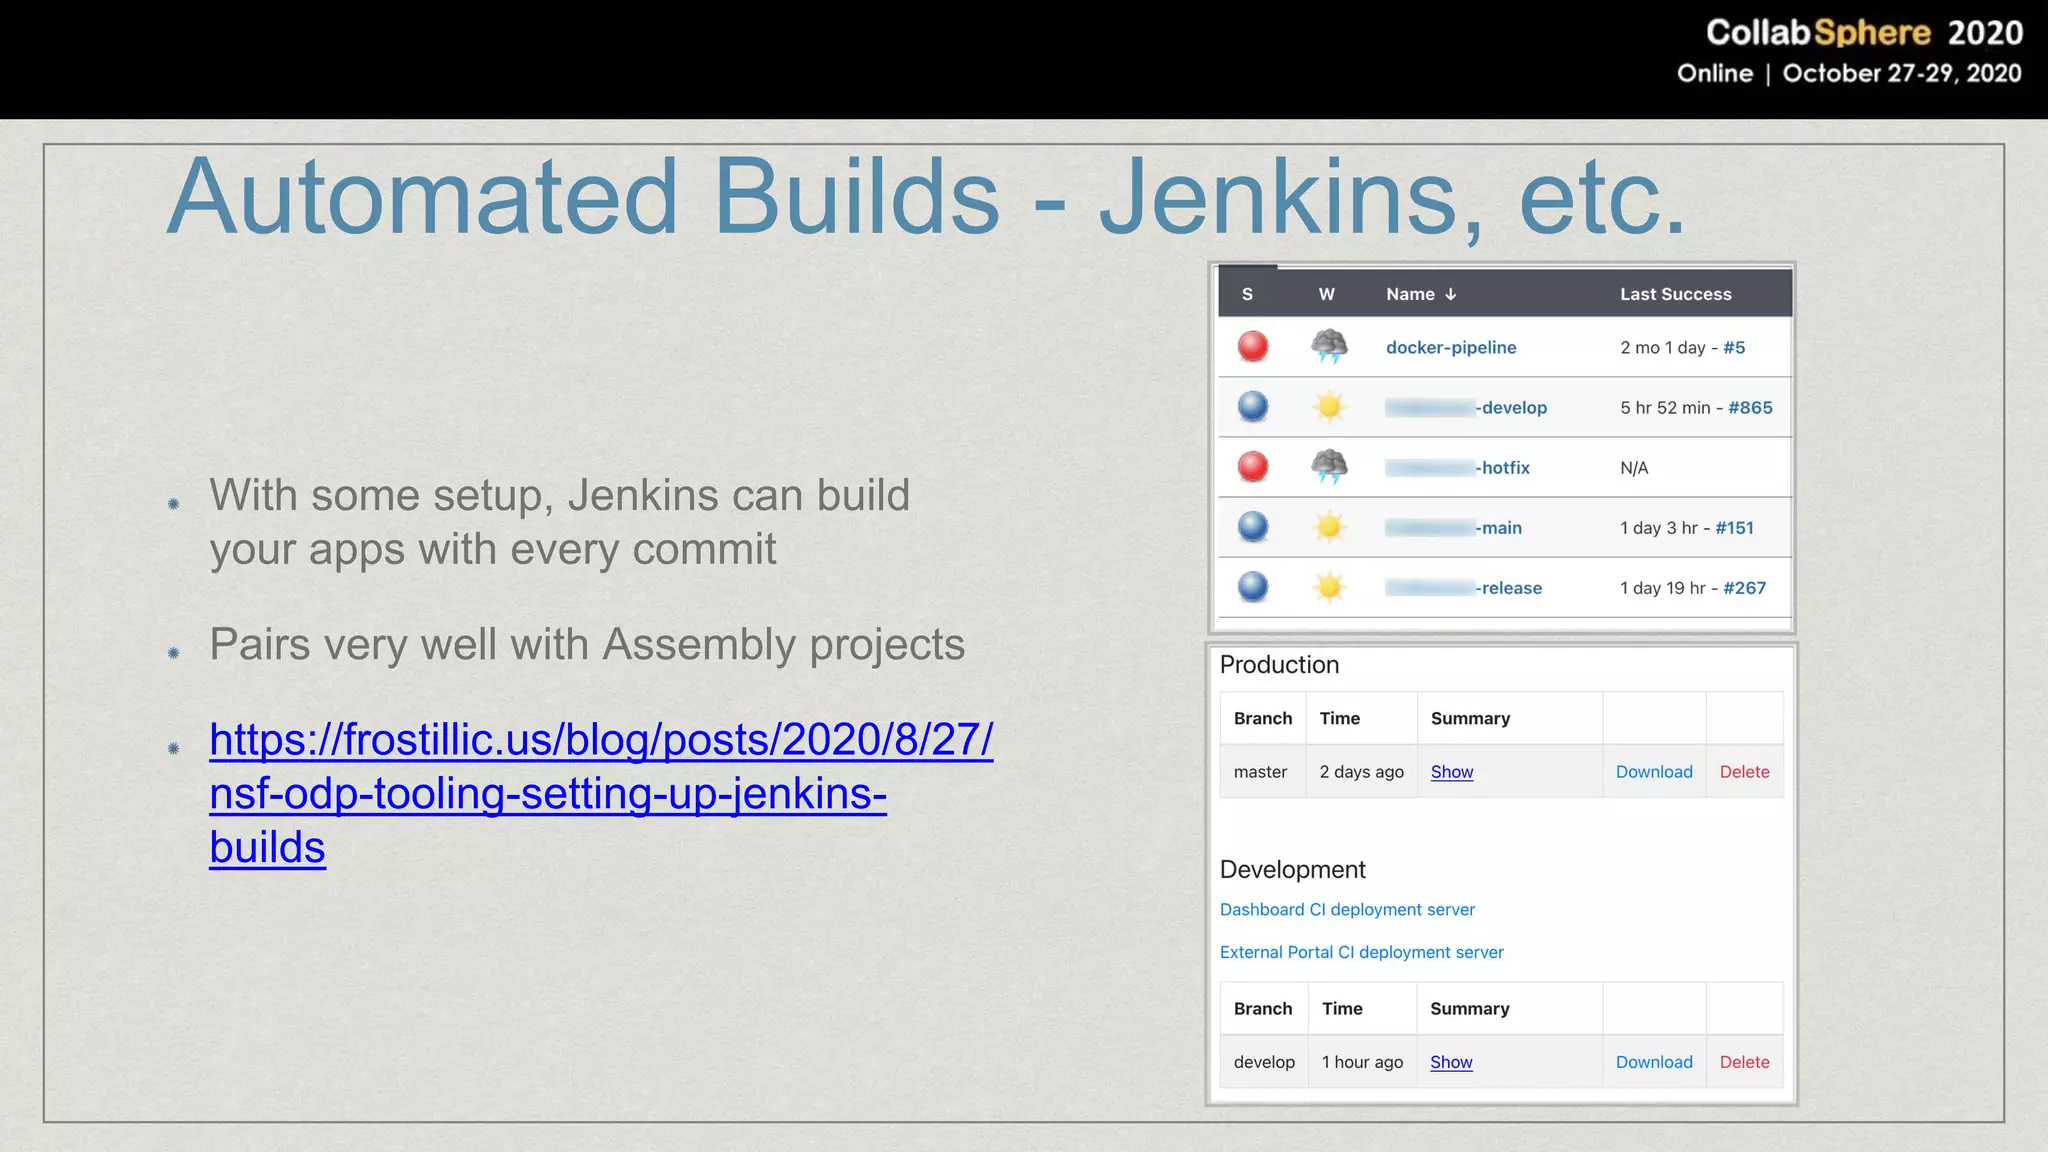The image size is (2048, 1152).
Task: Click the 'Online | October 27-29, 2020' text
Action: pos(1849,73)
